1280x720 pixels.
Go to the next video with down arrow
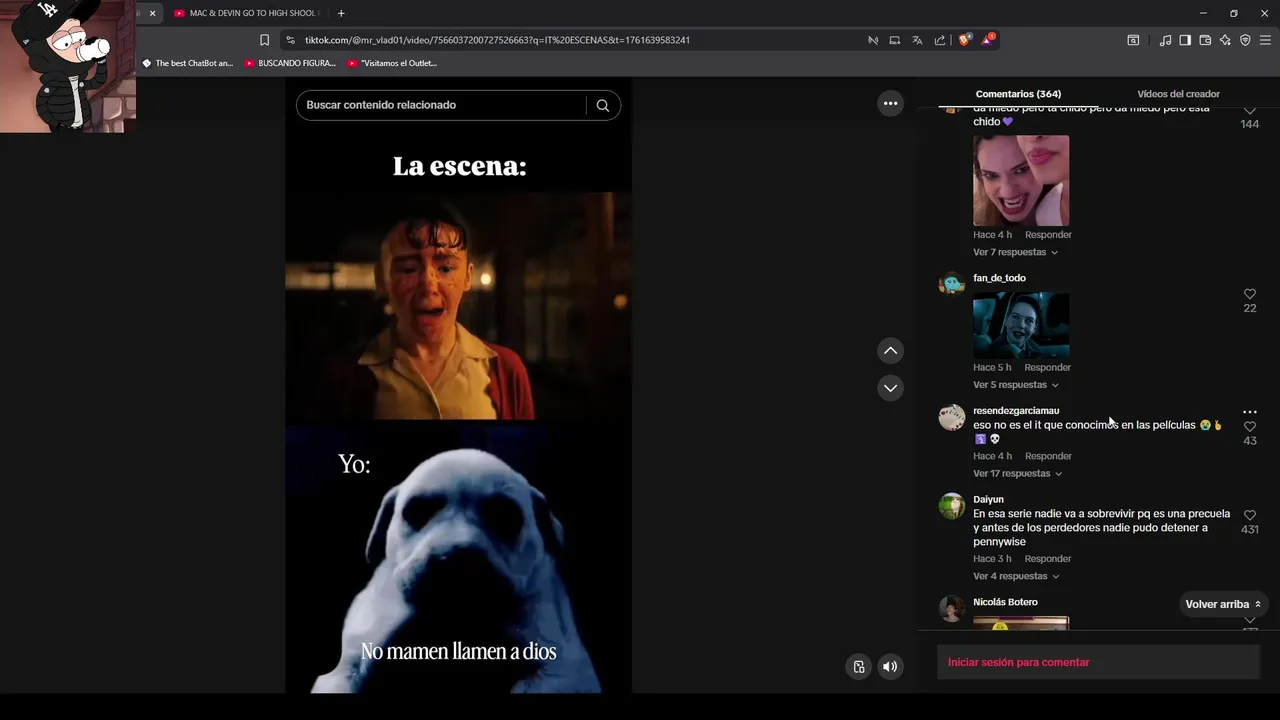pos(890,387)
